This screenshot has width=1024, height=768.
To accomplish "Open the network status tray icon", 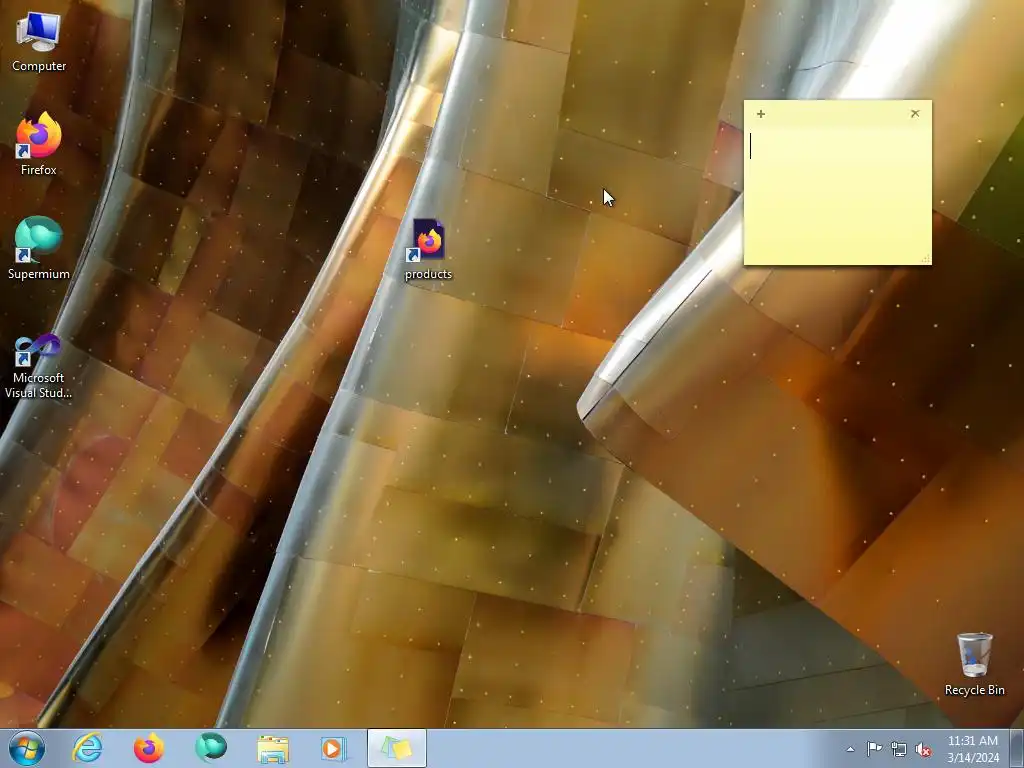I will point(899,749).
